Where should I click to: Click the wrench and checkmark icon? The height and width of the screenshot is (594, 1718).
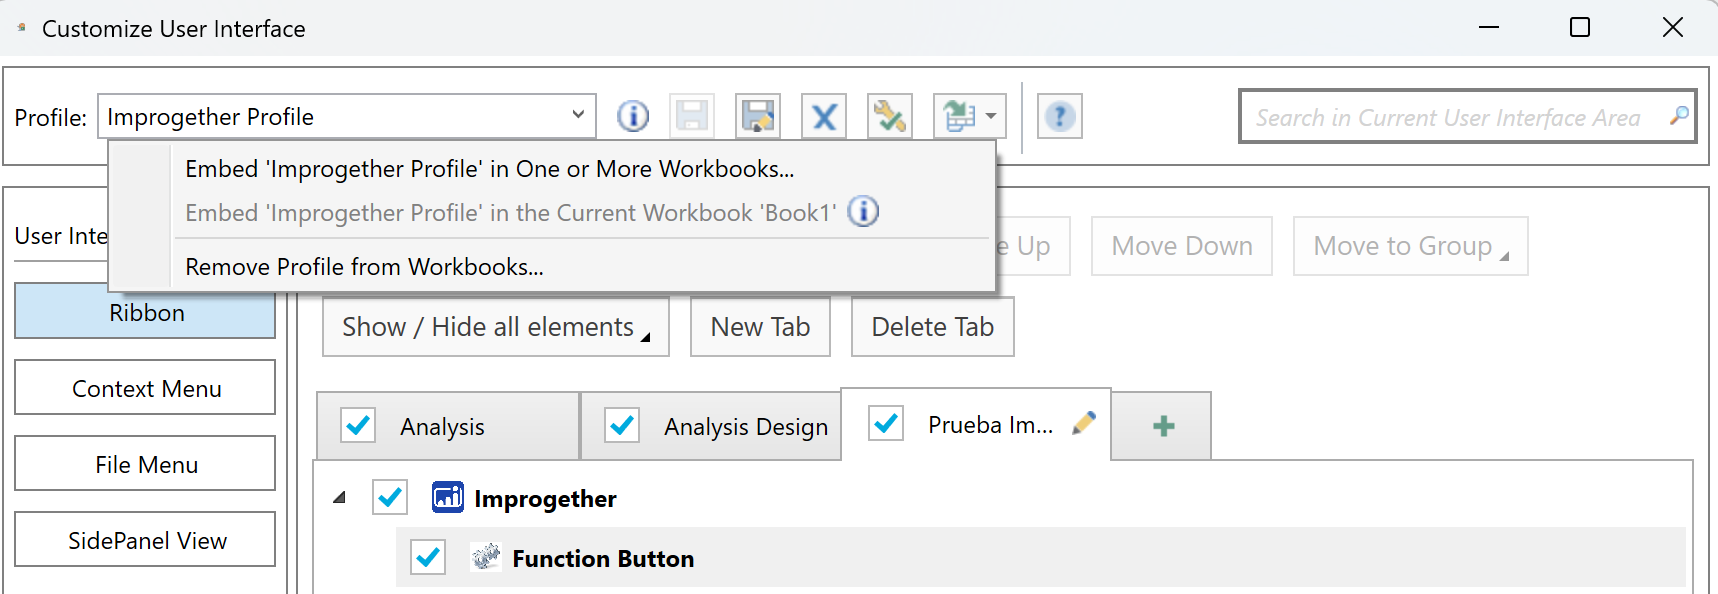point(889,117)
